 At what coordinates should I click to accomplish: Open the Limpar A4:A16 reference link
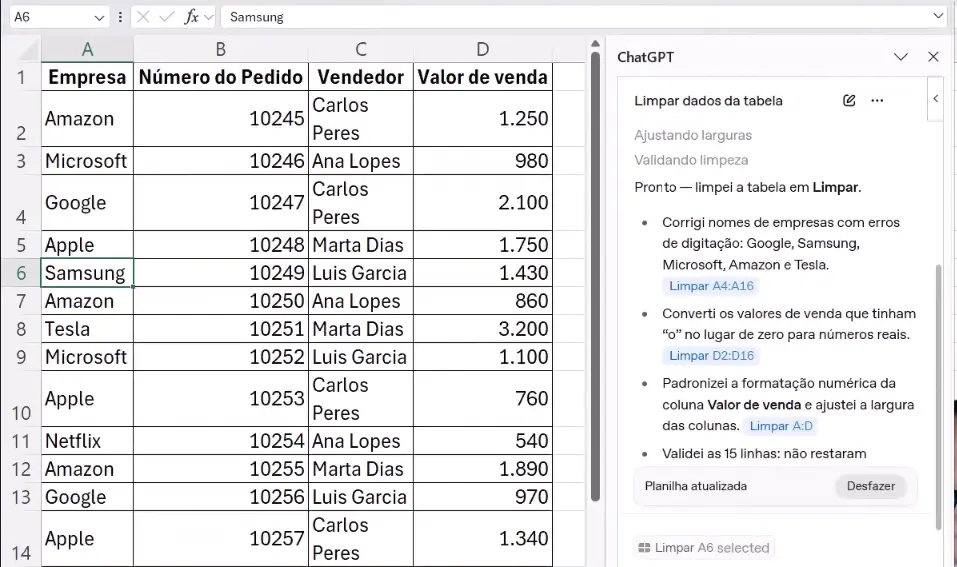tap(711, 286)
